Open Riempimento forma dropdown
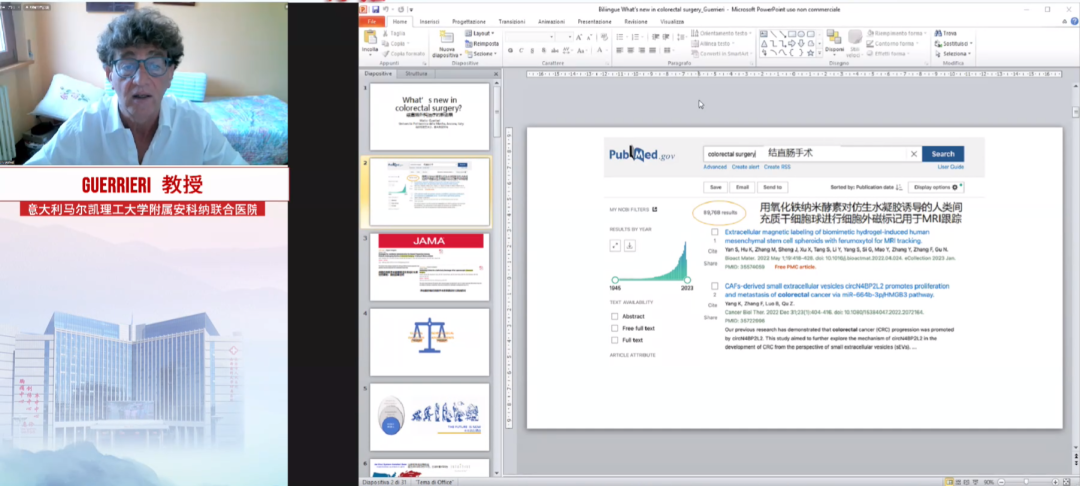Image resolution: width=1080 pixels, height=486 pixels. click(897, 33)
